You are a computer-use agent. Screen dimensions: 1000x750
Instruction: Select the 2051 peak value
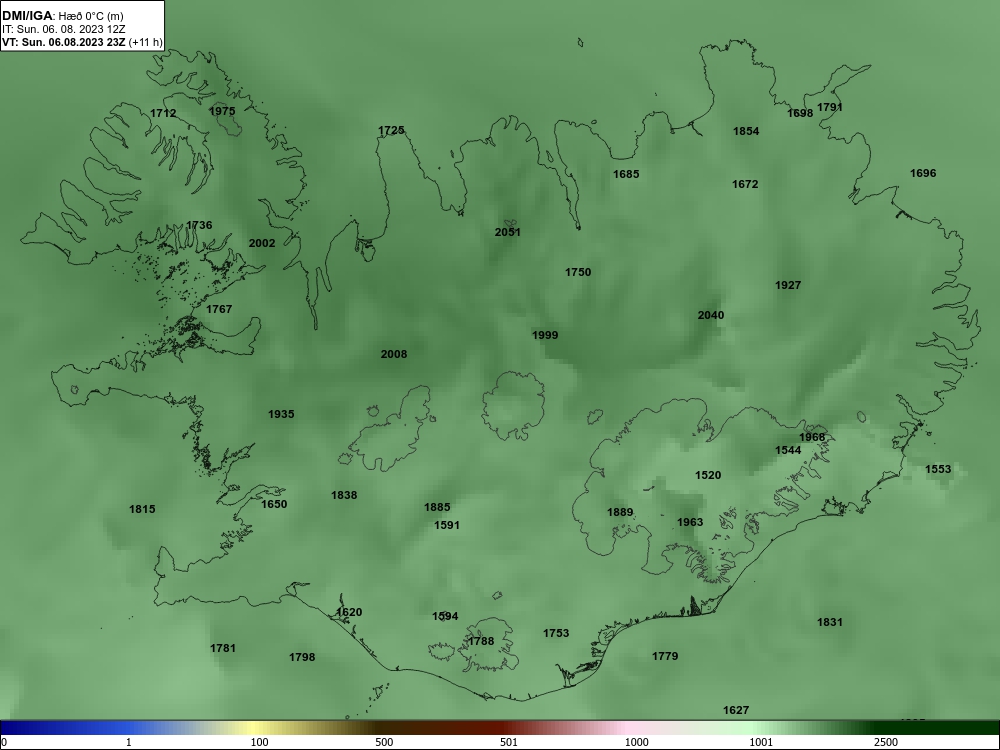coord(508,232)
